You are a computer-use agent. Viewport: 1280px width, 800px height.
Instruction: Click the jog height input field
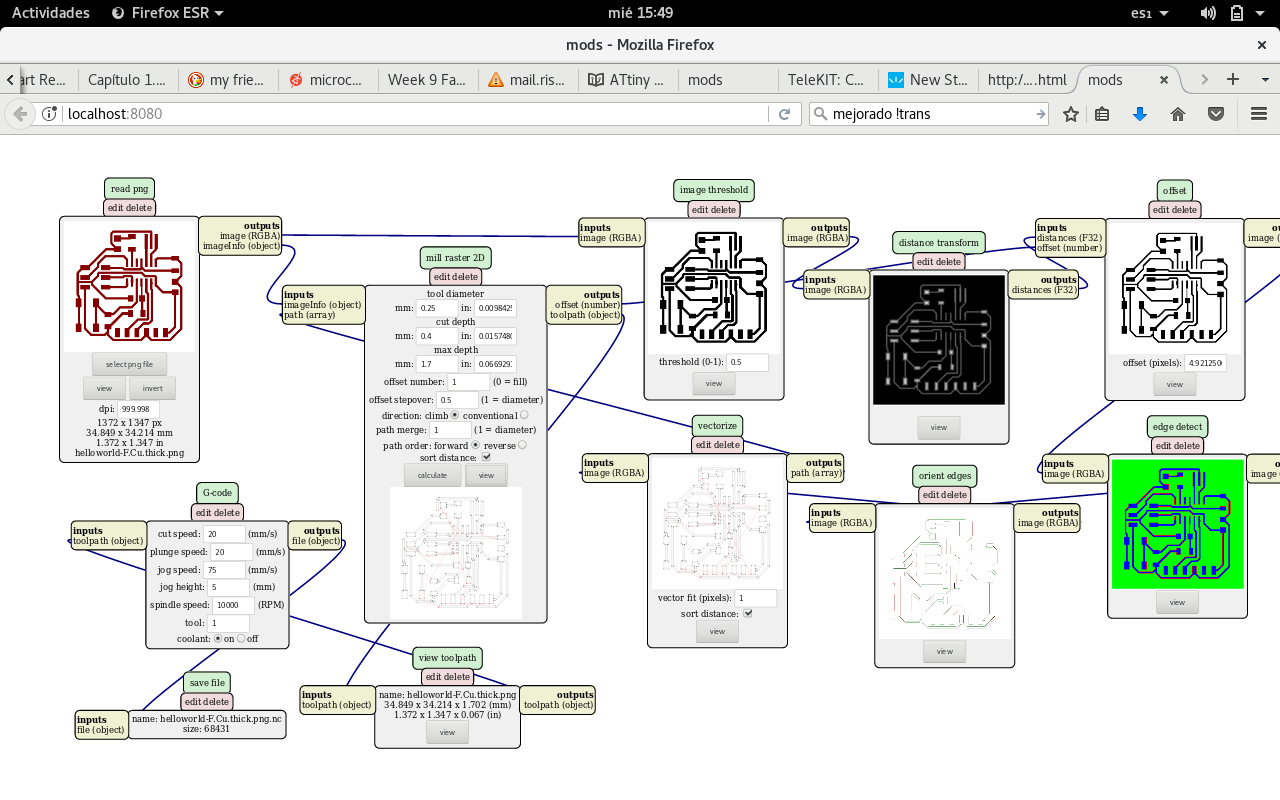227,587
